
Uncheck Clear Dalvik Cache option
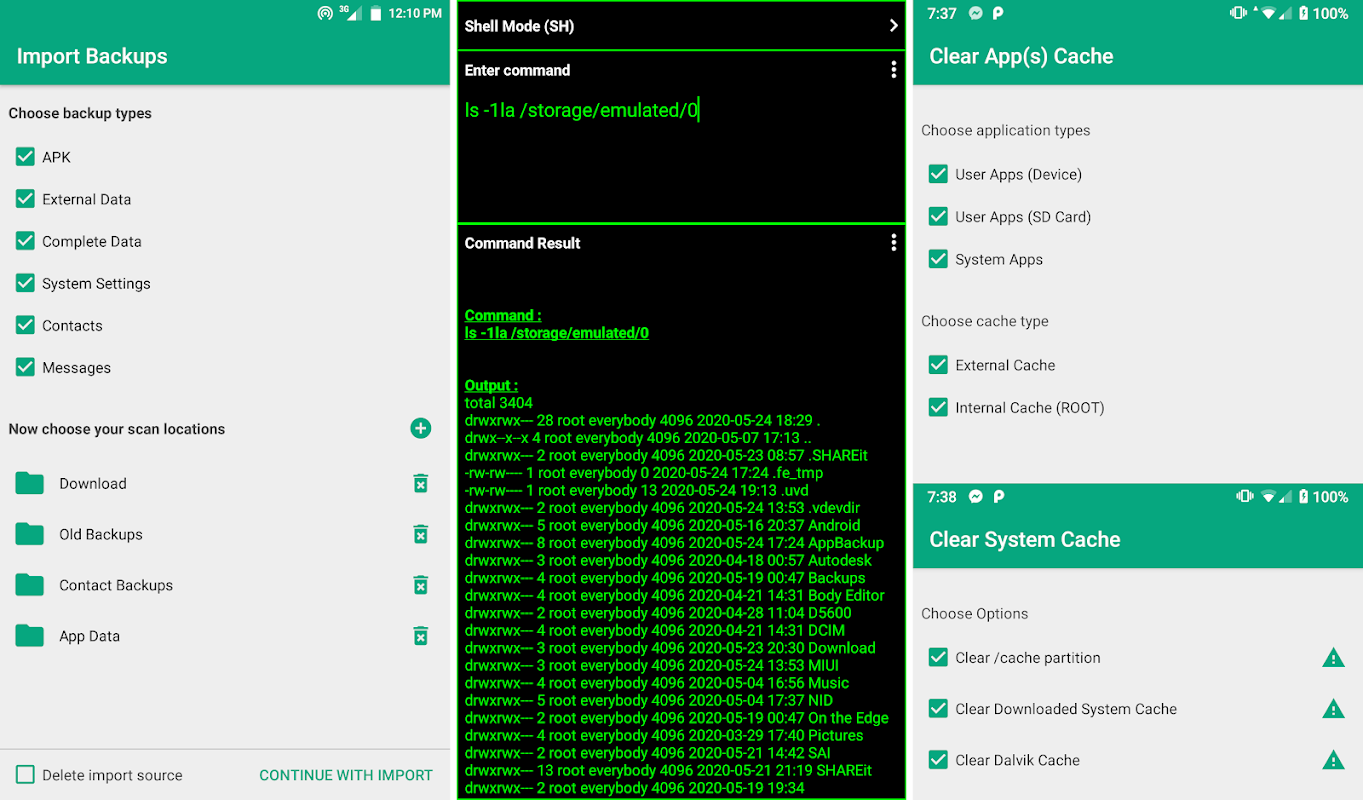tap(938, 759)
